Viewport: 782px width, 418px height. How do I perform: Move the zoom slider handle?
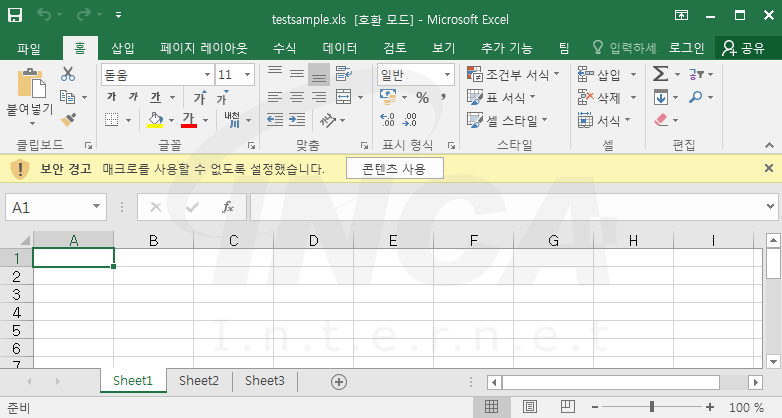[652, 407]
